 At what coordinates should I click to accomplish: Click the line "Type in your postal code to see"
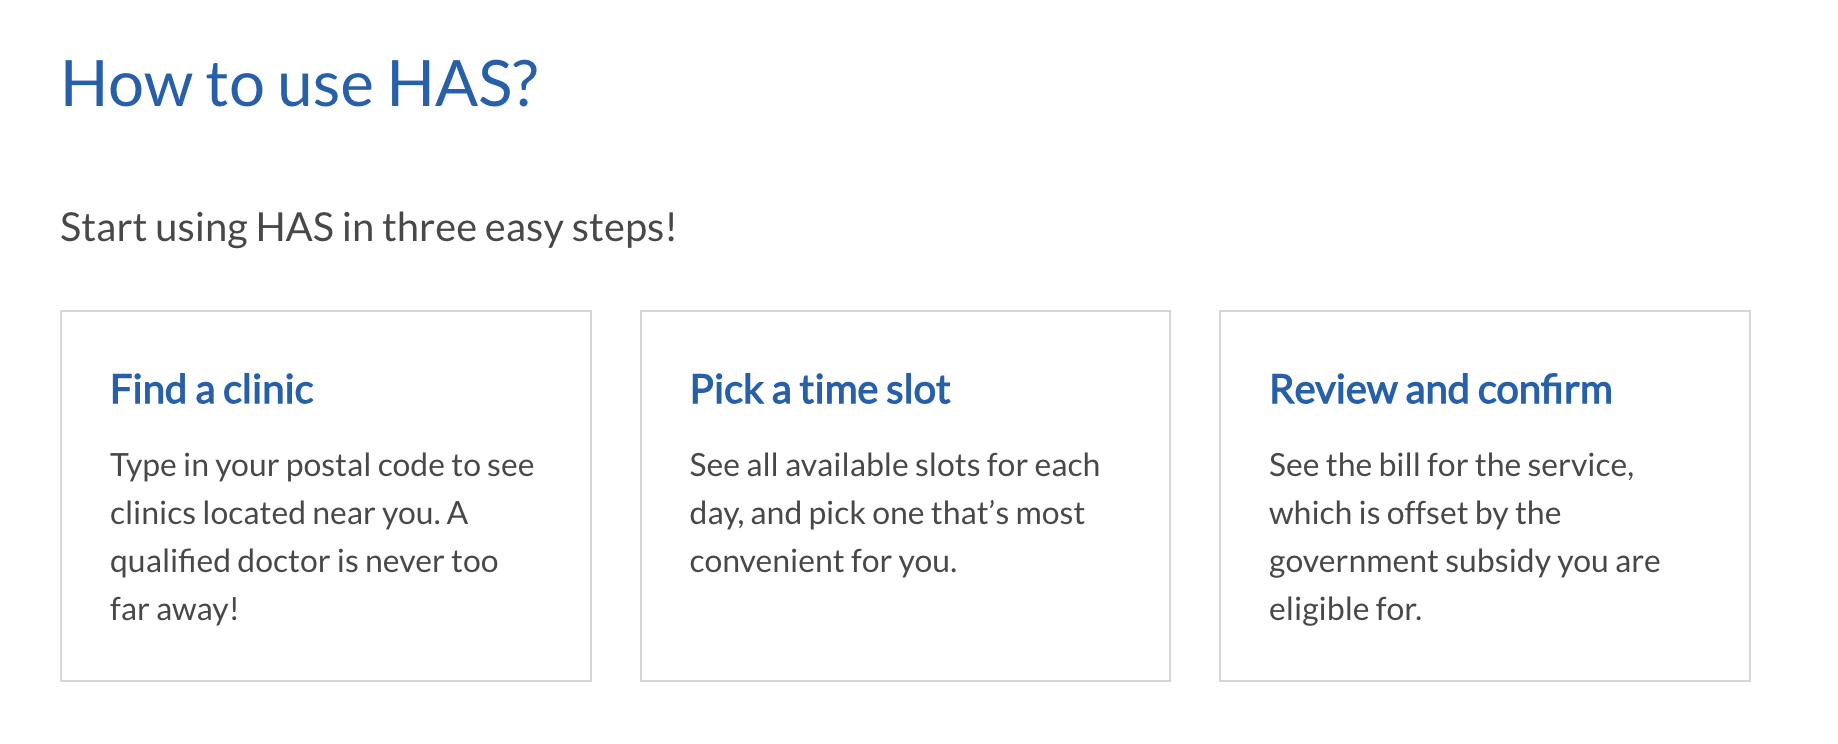point(322,466)
